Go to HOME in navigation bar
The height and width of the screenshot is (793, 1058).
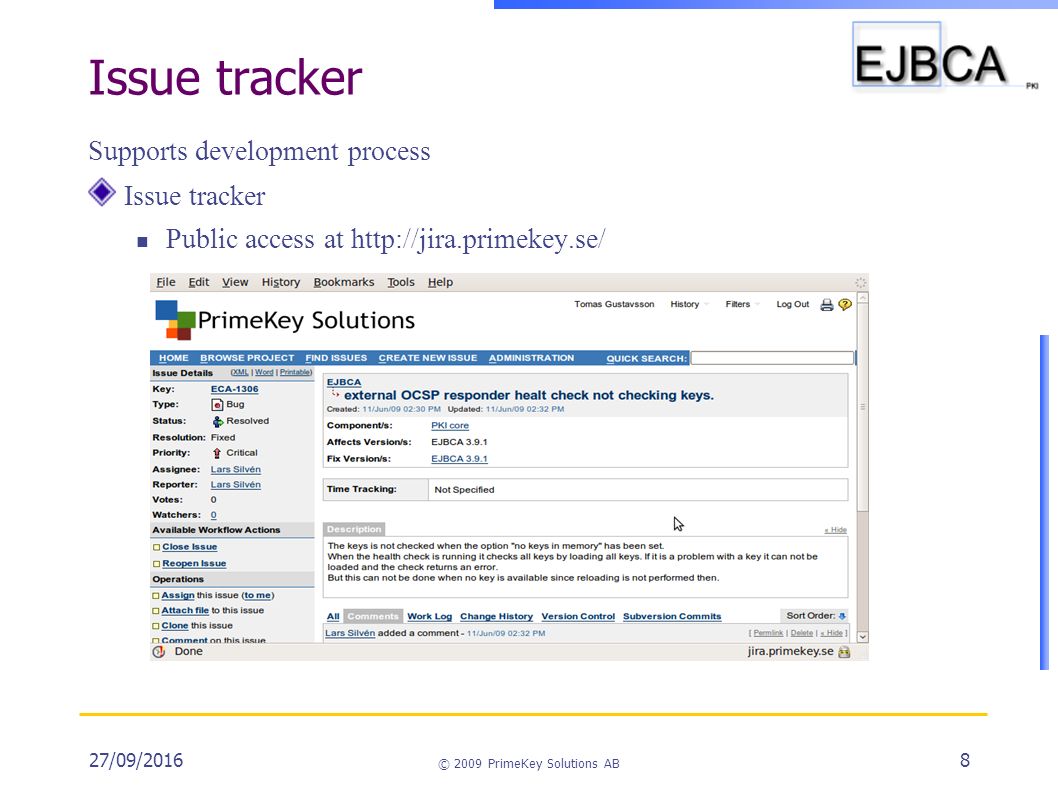coord(173,358)
